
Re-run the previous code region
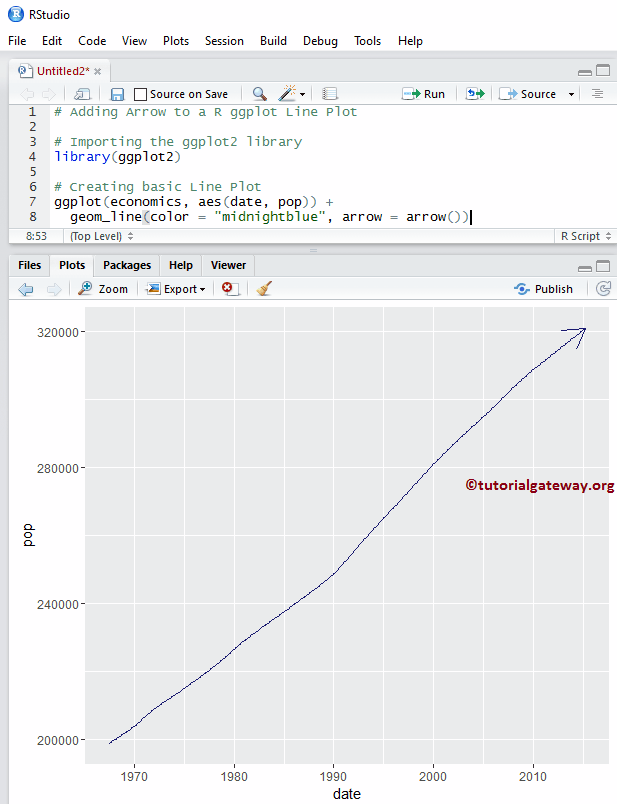tap(475, 94)
